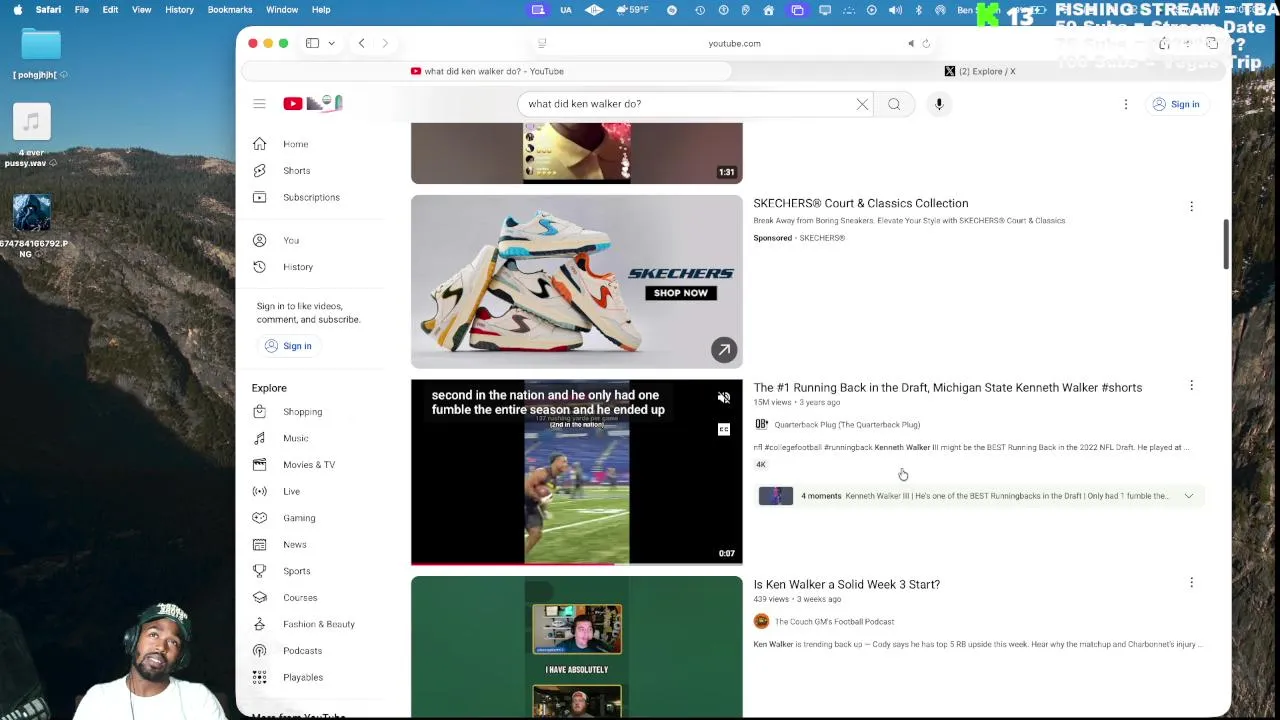Click the header Sign in button
This screenshot has height=720, width=1280.
[x=1175, y=104]
